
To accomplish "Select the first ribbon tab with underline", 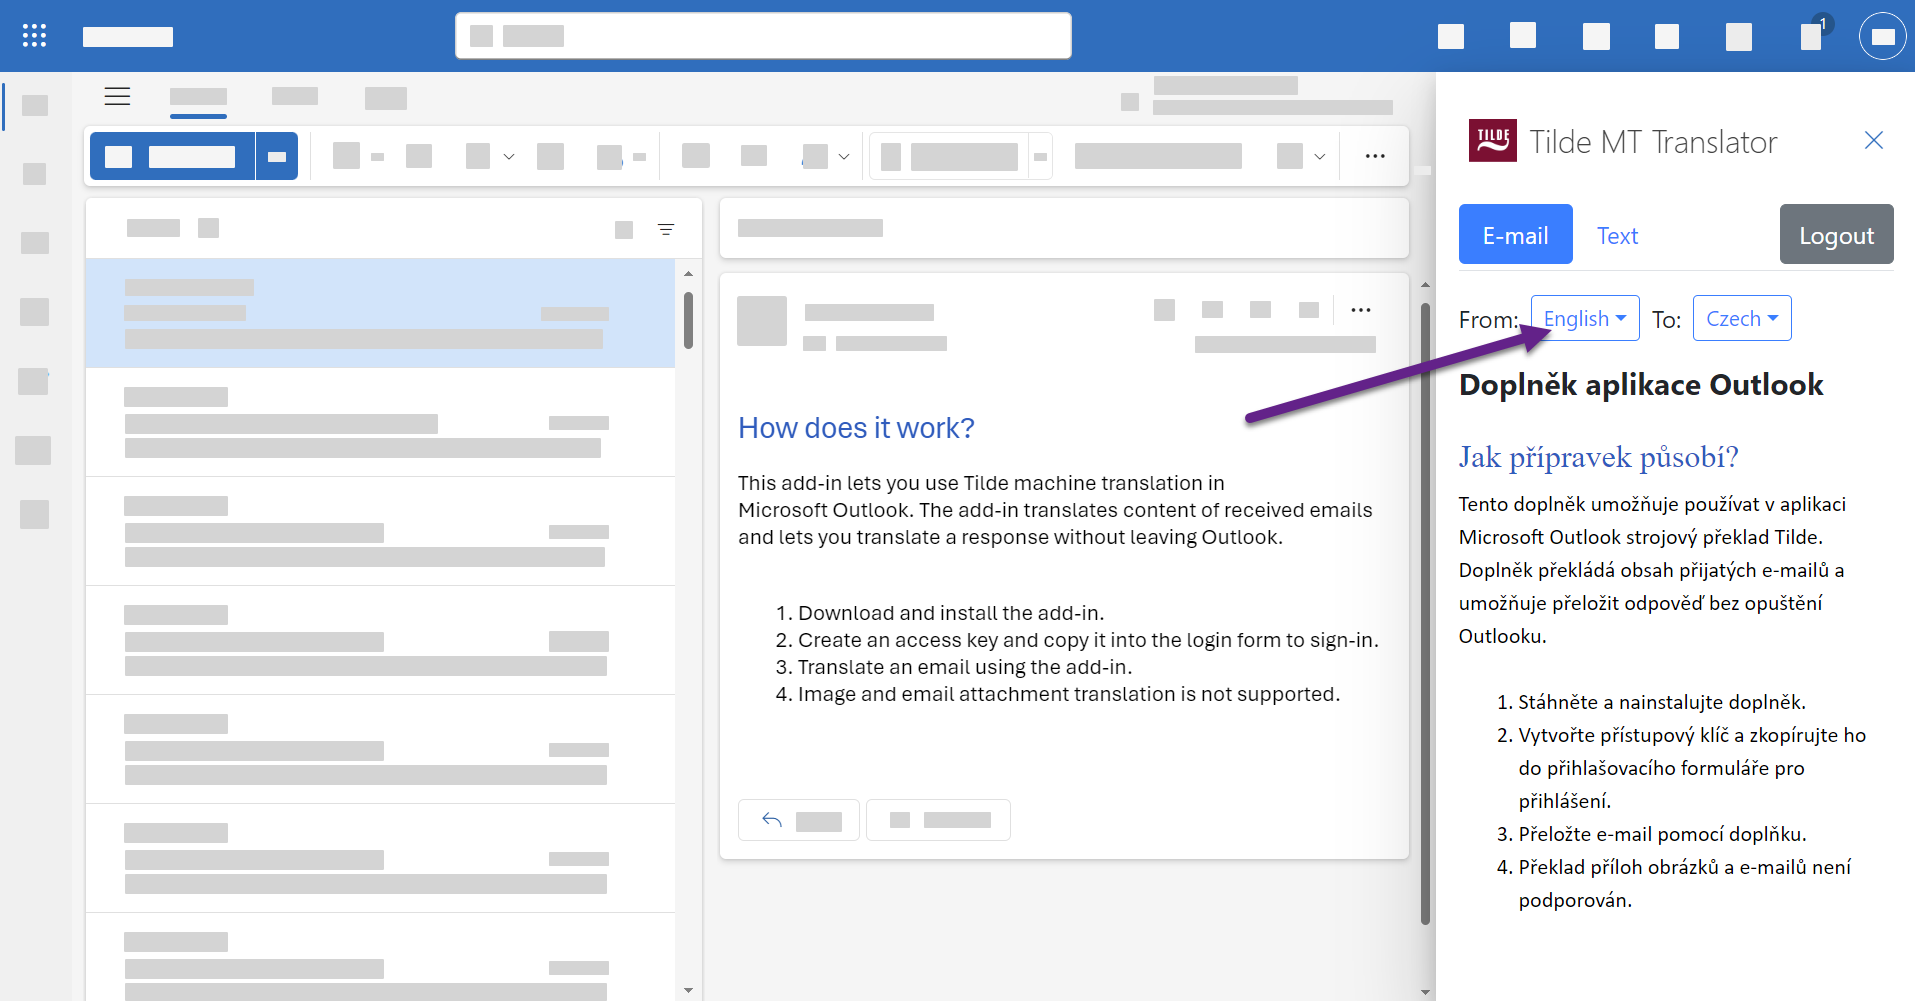I will click(x=198, y=99).
